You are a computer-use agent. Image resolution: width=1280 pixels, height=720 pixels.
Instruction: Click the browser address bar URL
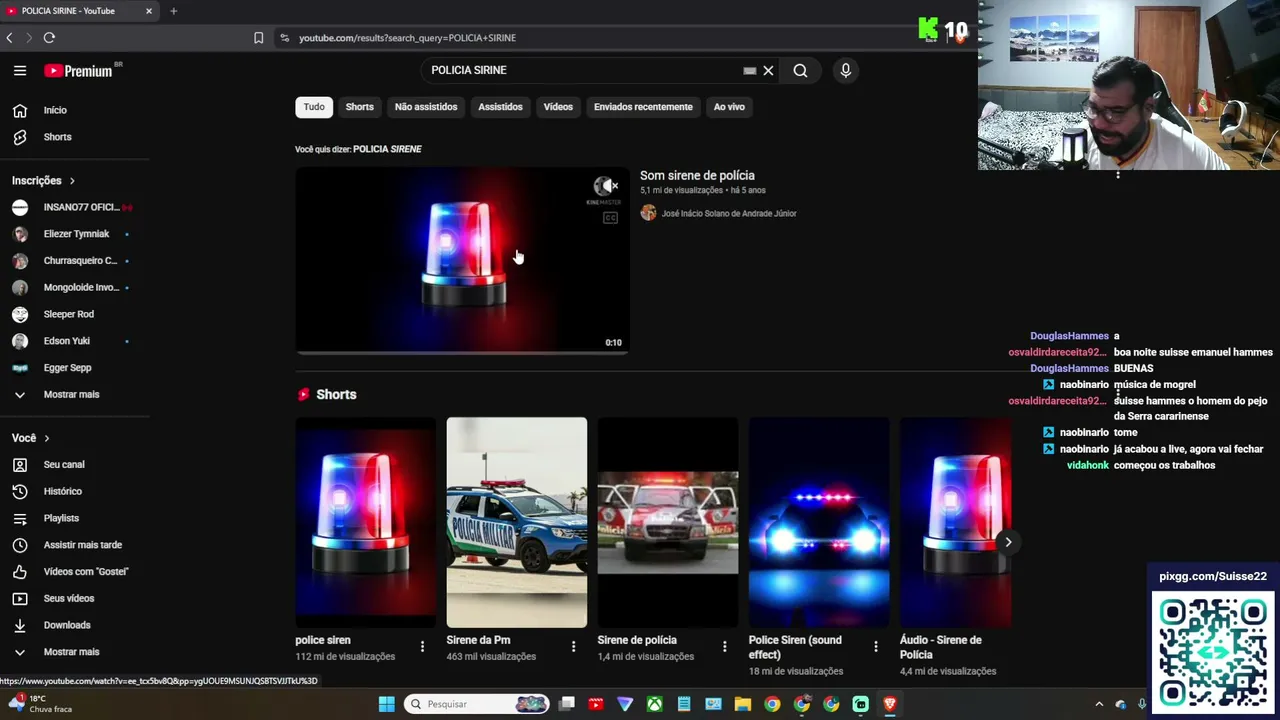(x=407, y=38)
